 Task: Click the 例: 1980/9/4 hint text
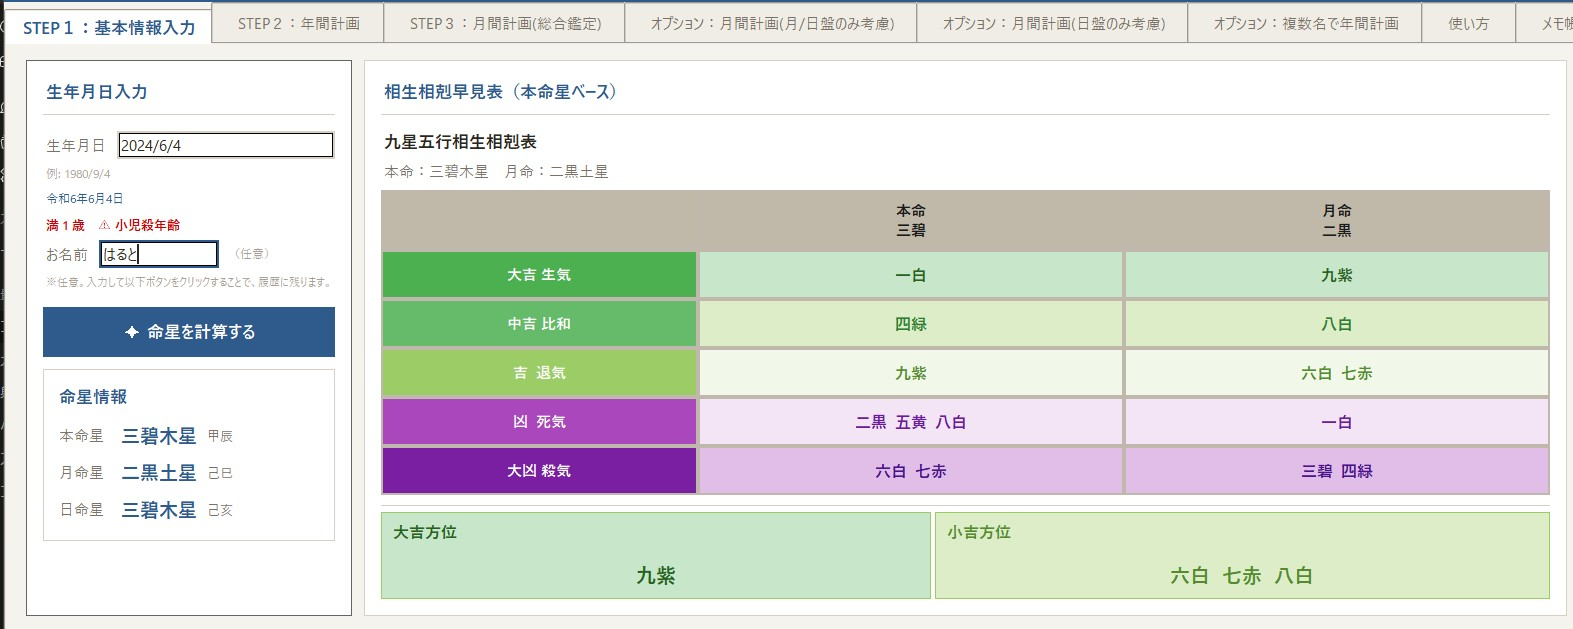point(78,174)
